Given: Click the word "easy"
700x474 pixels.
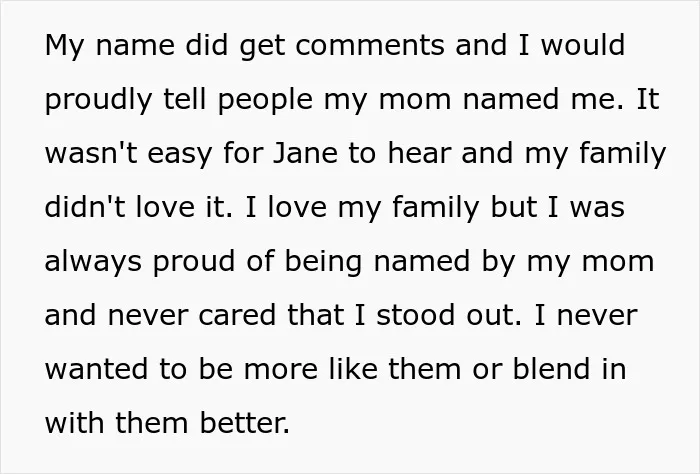Looking at the screenshot, I should [179, 154].
